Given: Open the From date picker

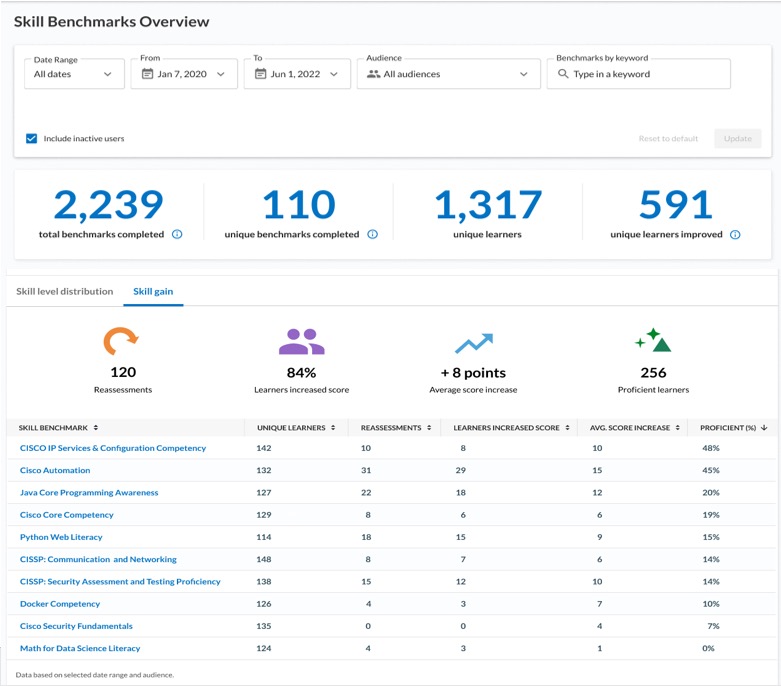Looking at the screenshot, I should pos(184,74).
